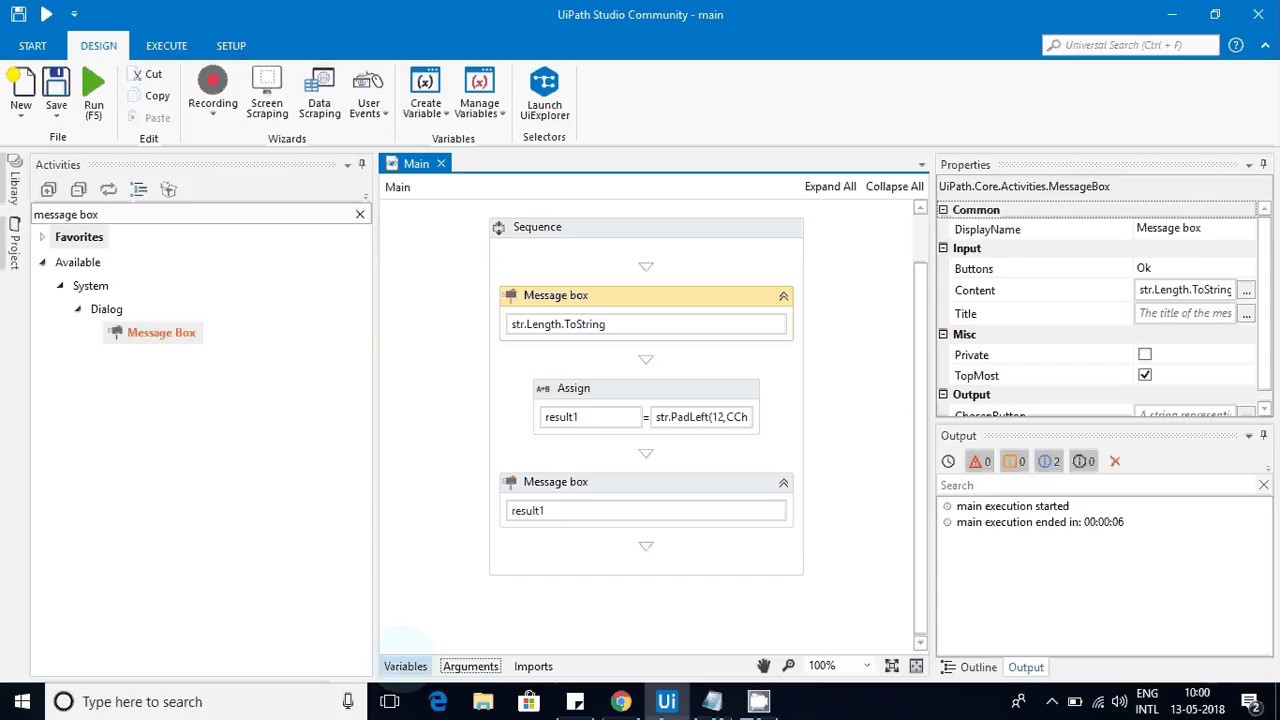
Task: Clear all Output messages with the red X
Action: 1115,461
